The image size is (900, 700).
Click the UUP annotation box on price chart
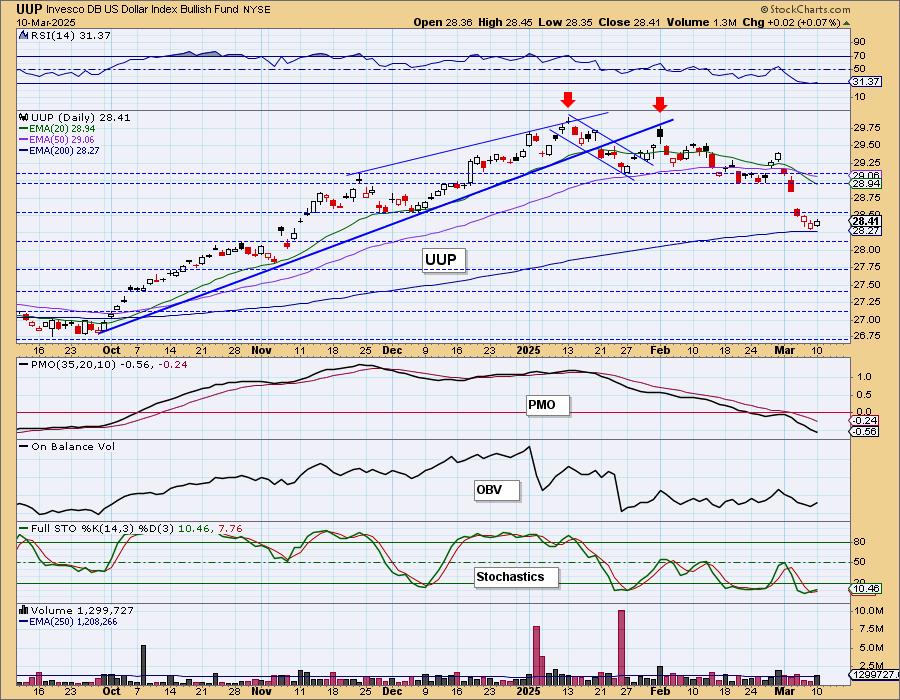[442, 260]
